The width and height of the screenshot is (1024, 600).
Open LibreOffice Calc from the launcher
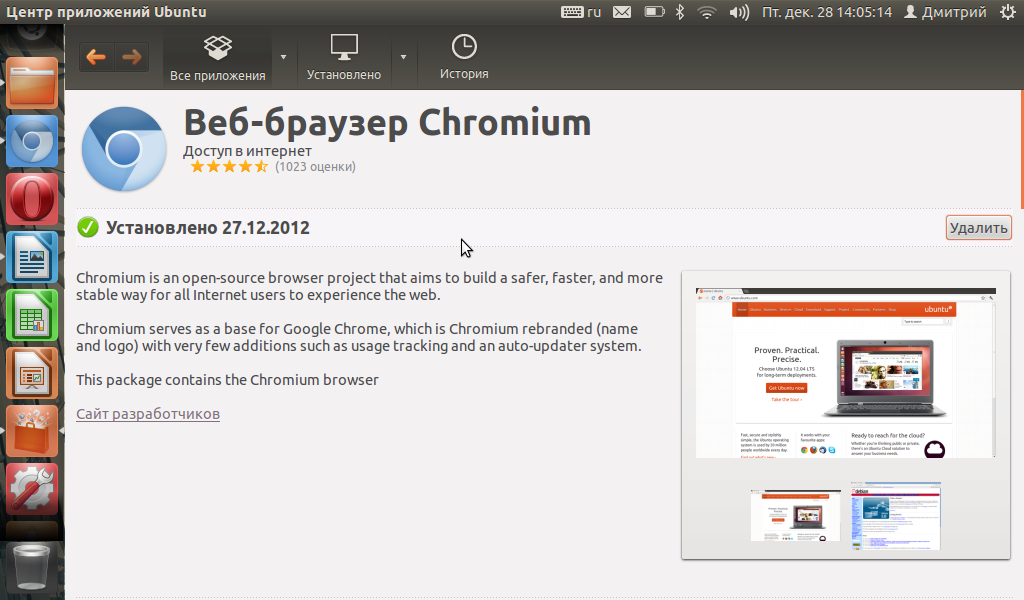tap(32, 315)
